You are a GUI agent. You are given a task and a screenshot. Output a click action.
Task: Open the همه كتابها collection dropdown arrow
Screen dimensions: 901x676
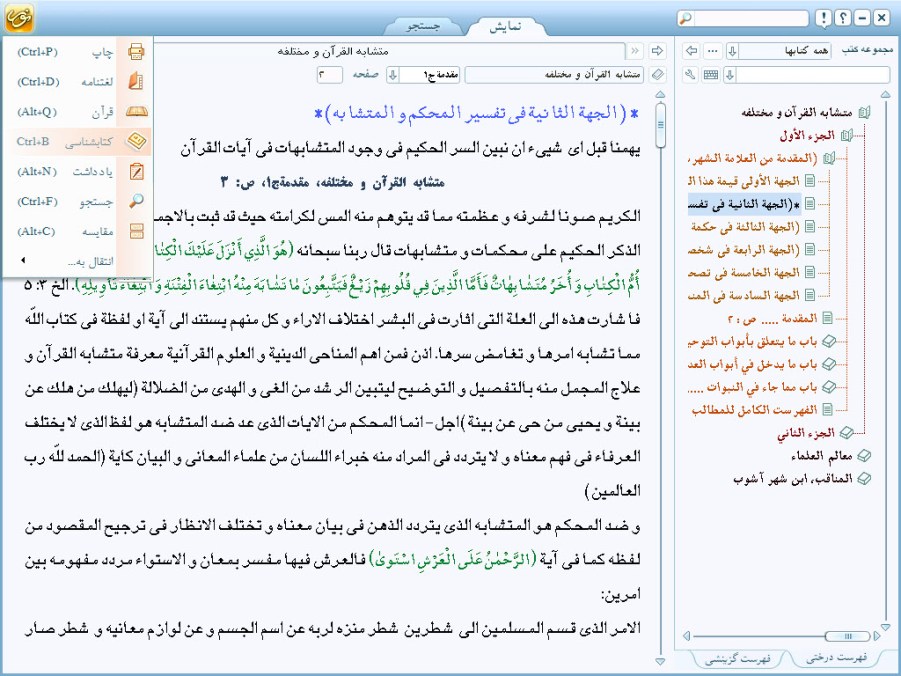click(x=733, y=51)
